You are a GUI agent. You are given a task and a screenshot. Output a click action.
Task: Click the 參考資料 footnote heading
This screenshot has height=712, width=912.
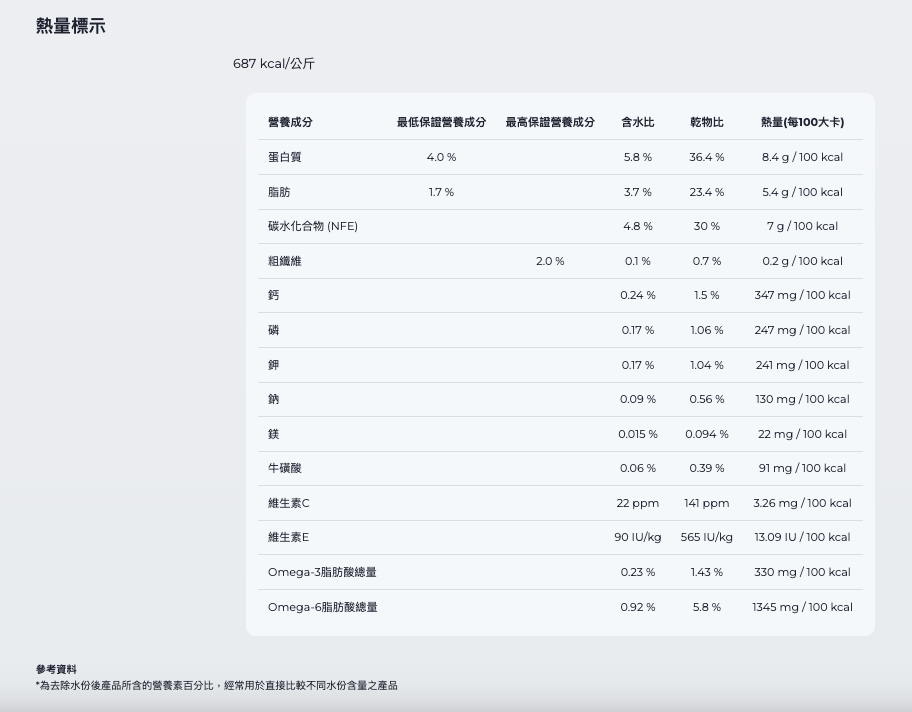[56, 669]
